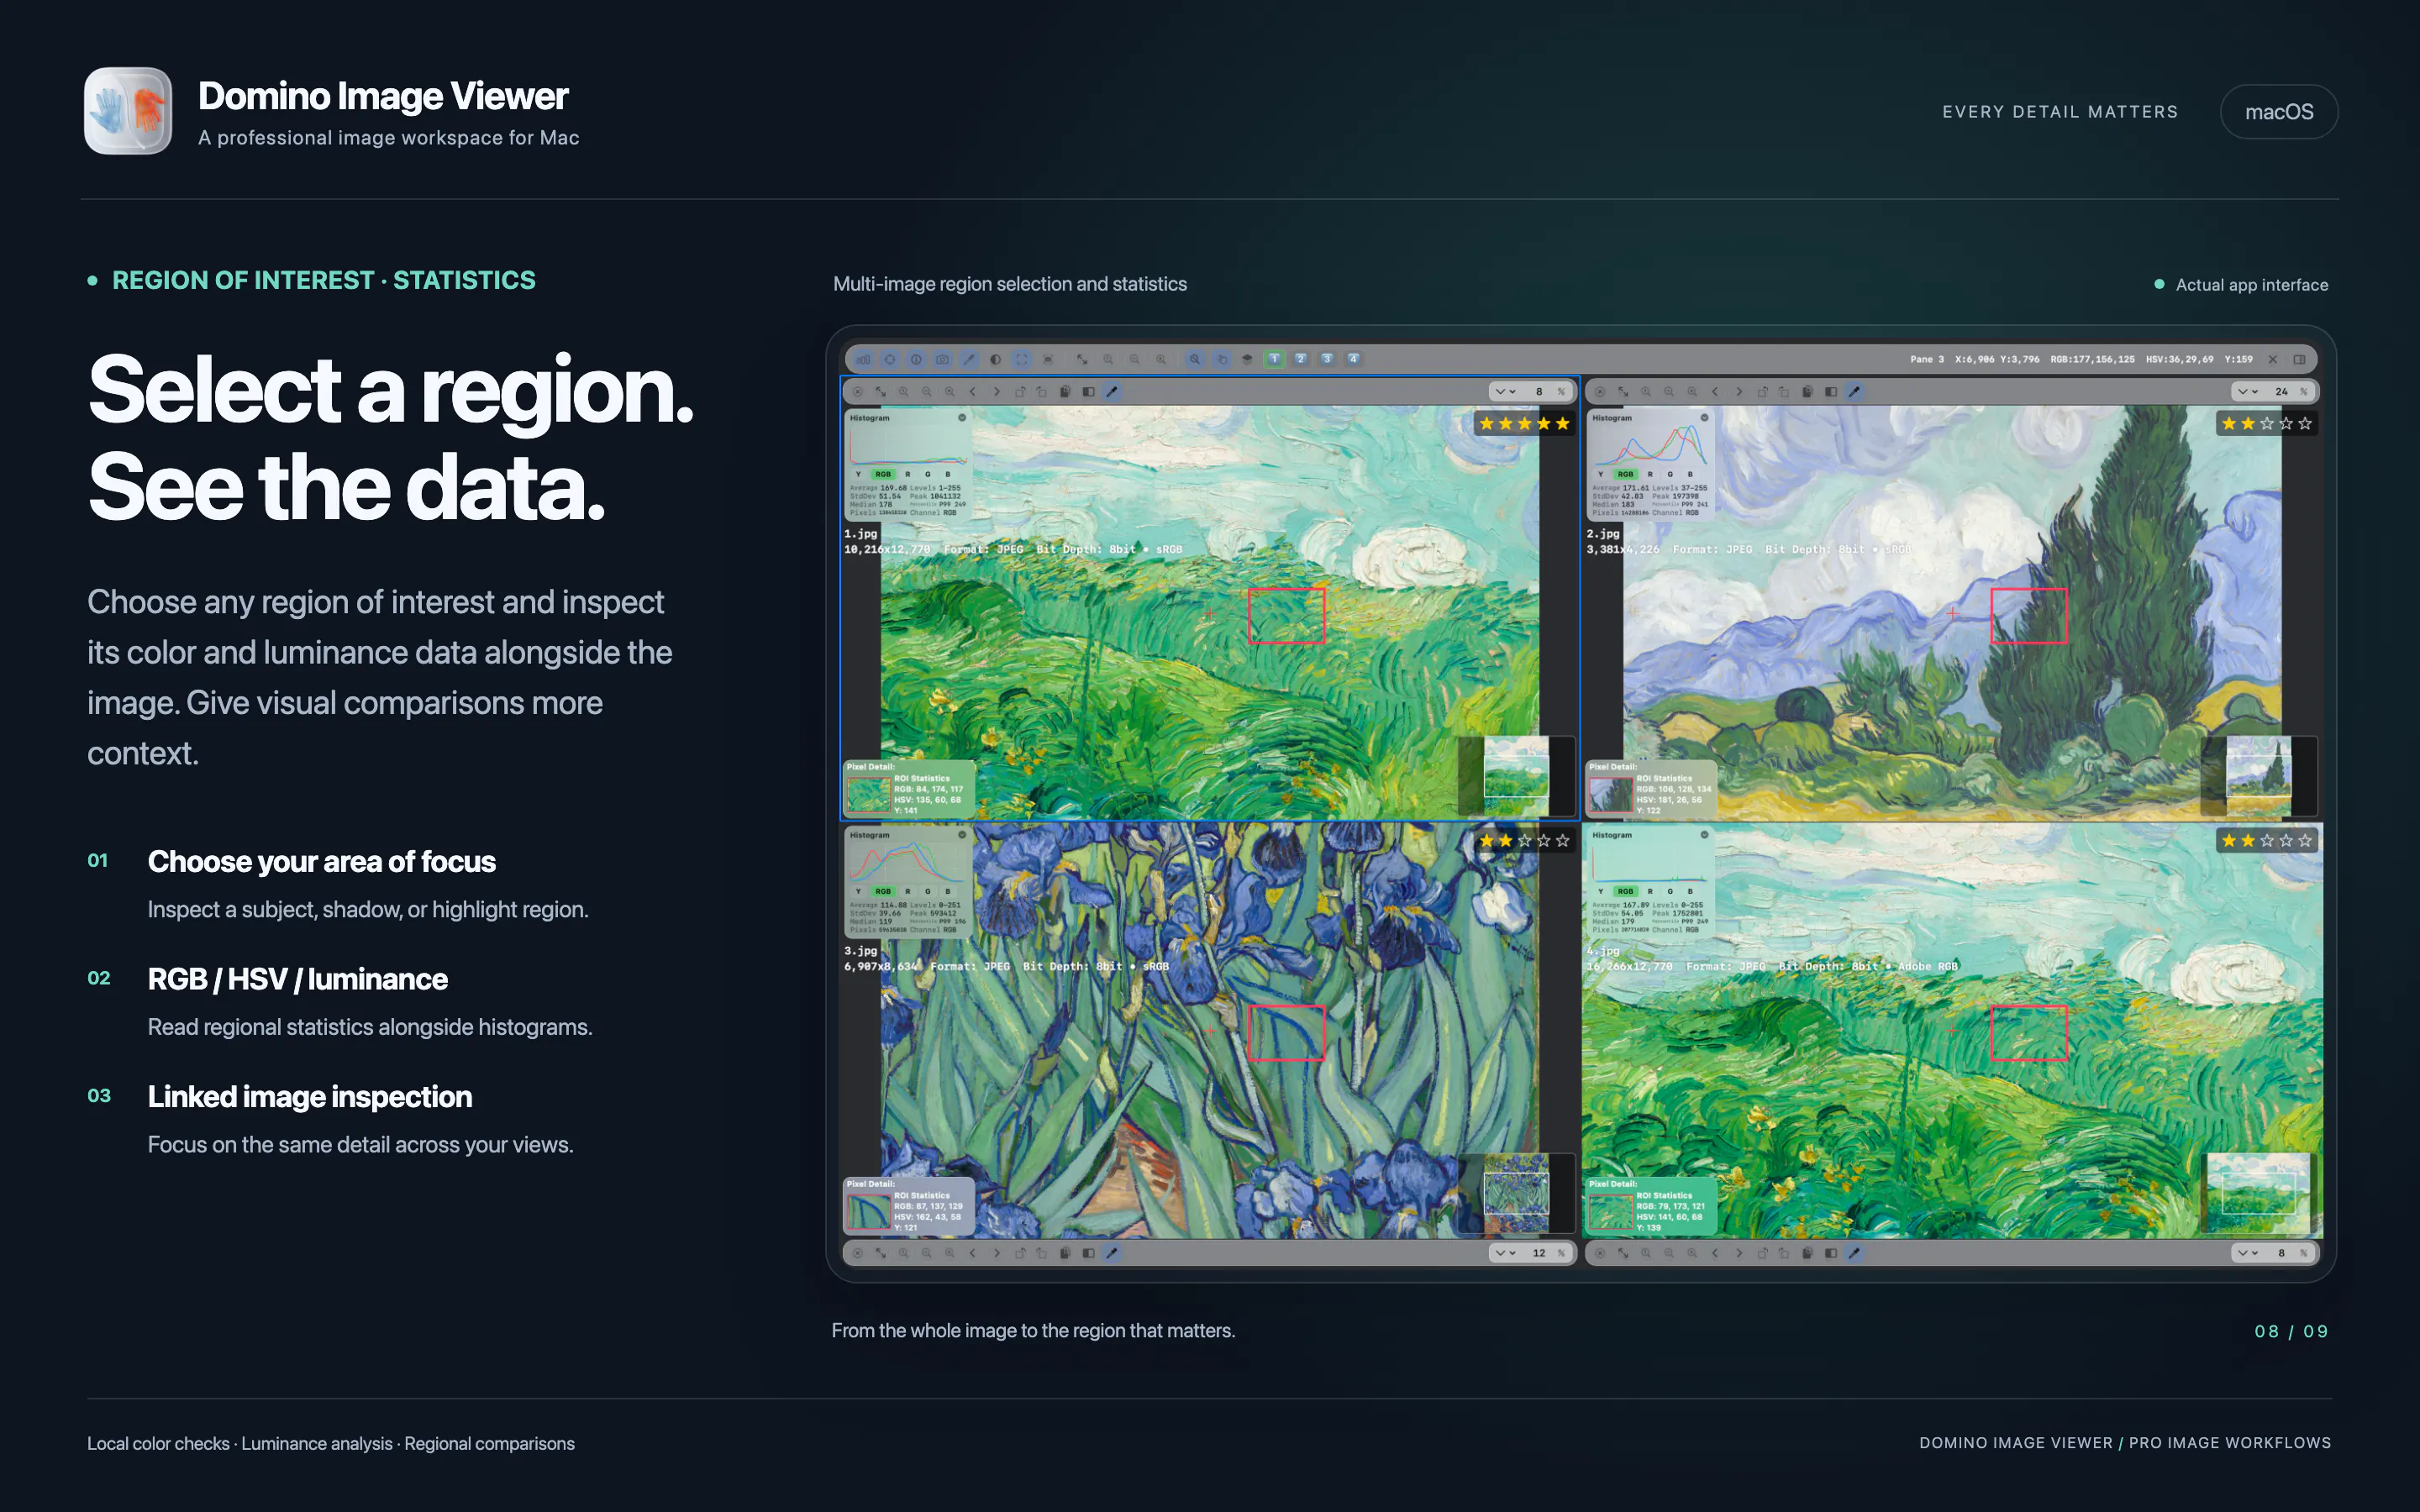Screen dimensions: 2420x1512
Task: Click the fit-to-window arrows in the main toolbar
Action: 1082,359
